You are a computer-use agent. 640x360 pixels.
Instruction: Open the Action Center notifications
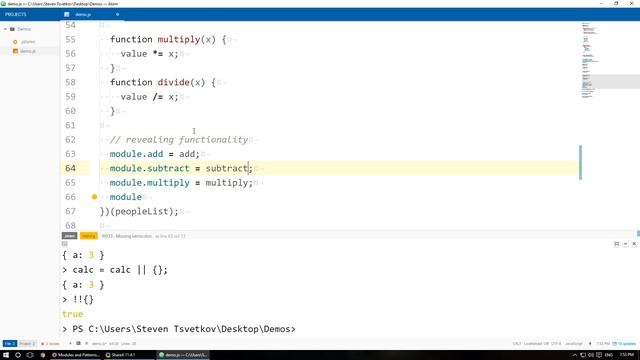coord(599,355)
